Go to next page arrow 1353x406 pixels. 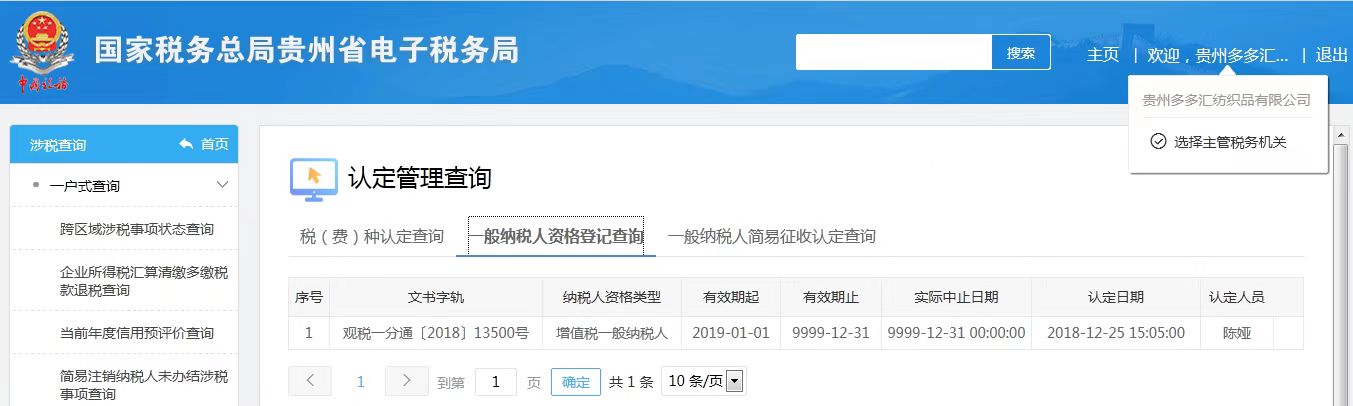pos(406,381)
